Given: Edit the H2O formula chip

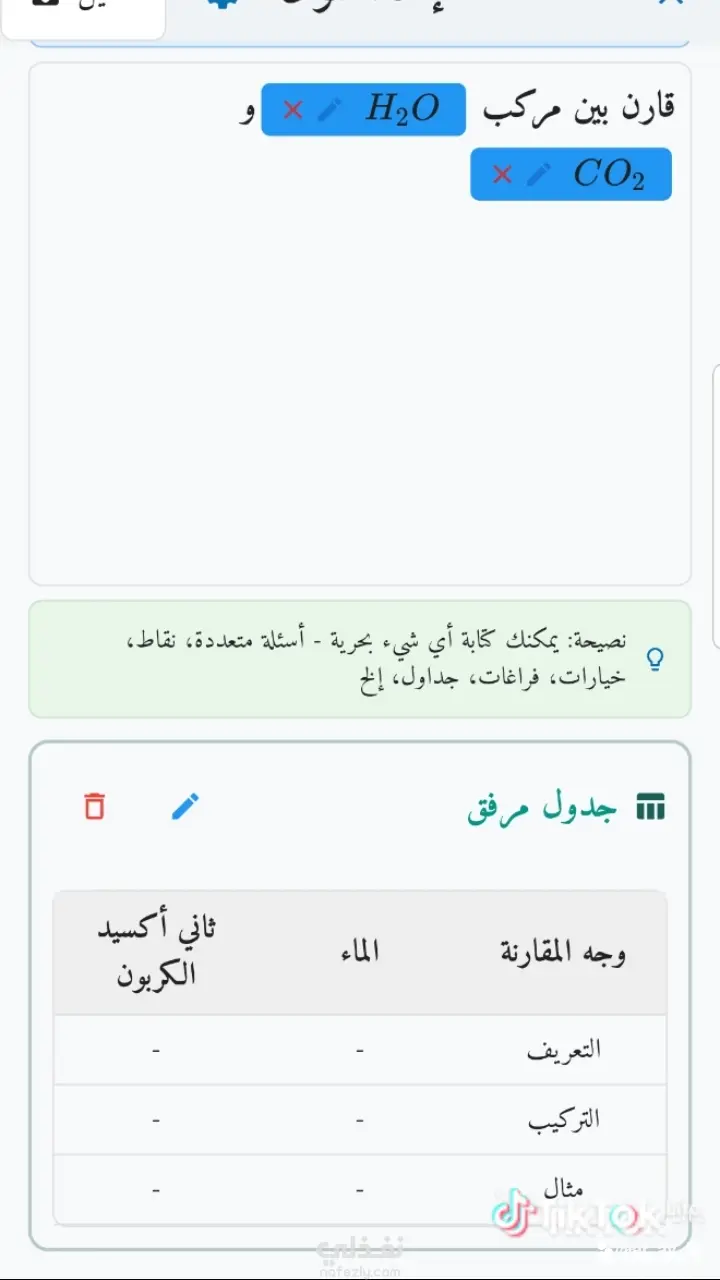Looking at the screenshot, I should click(x=329, y=110).
